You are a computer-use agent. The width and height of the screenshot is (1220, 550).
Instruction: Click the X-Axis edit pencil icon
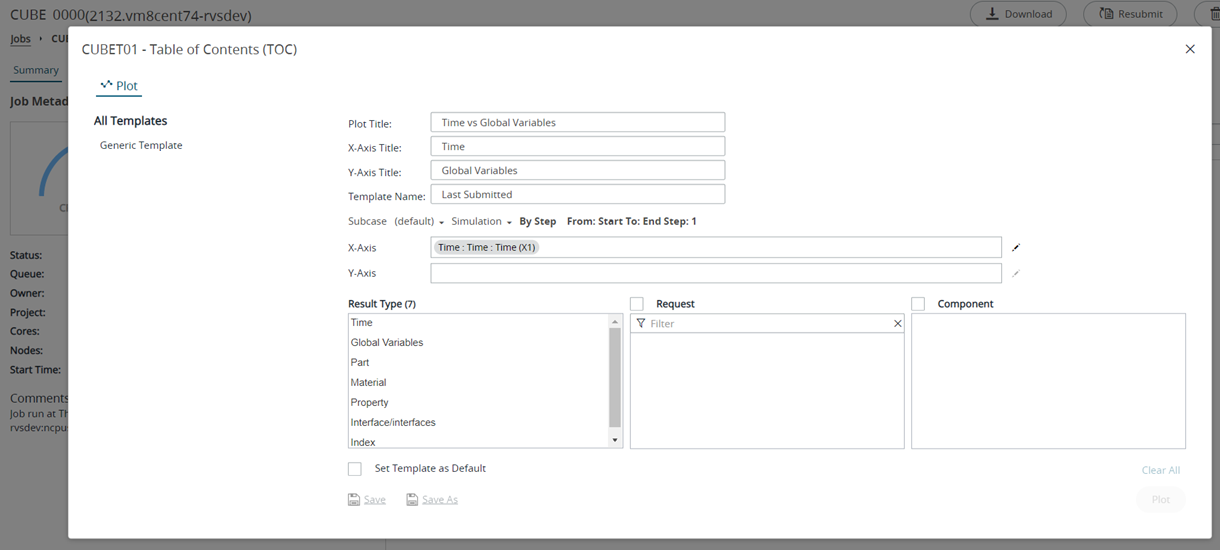[1016, 247]
